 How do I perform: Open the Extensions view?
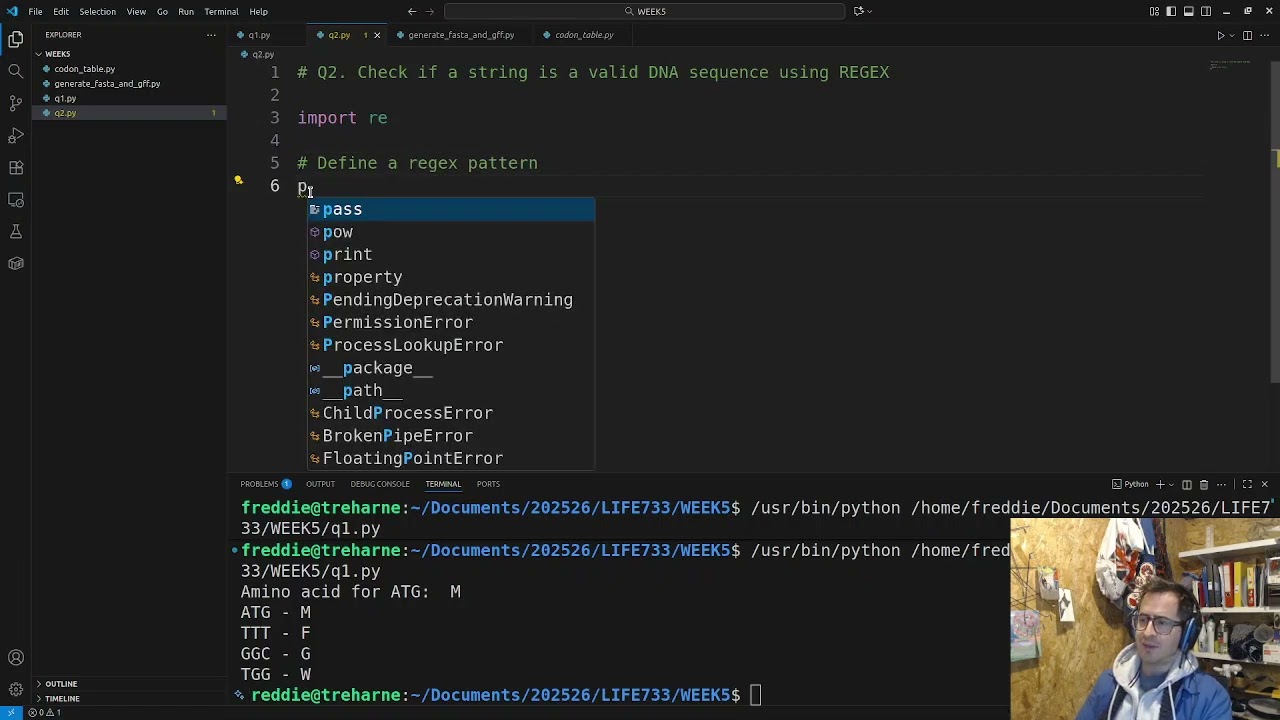click(16, 167)
